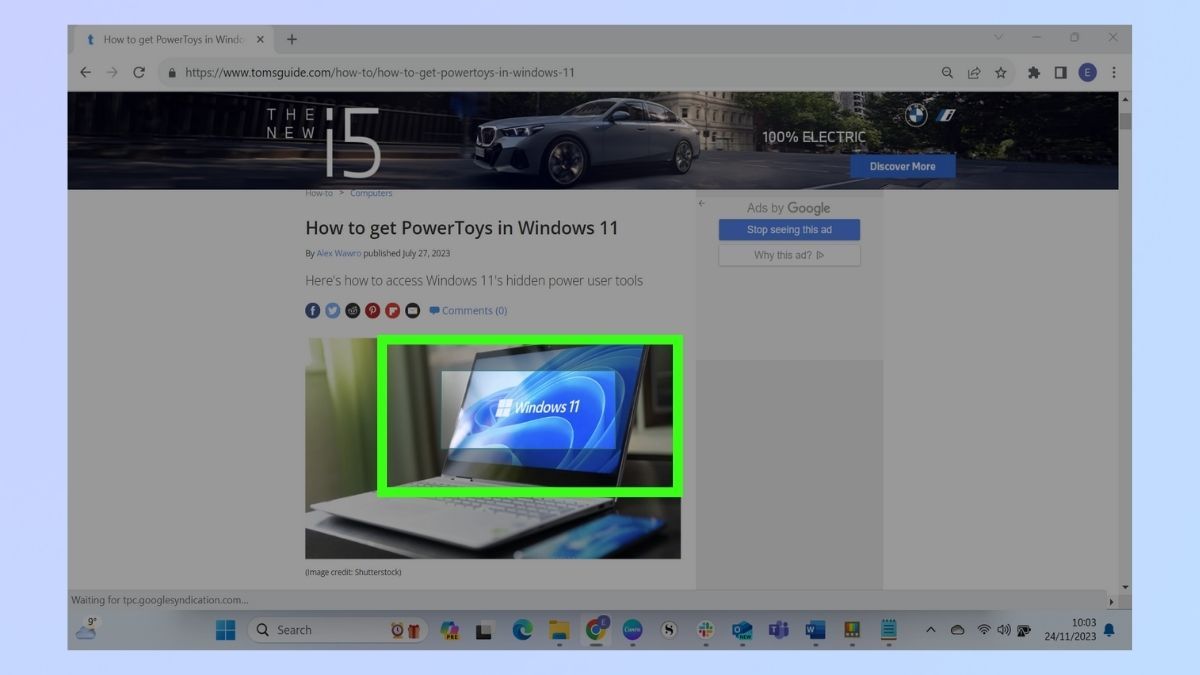Email the article using the envelope icon
The image size is (1200, 675).
(412, 311)
